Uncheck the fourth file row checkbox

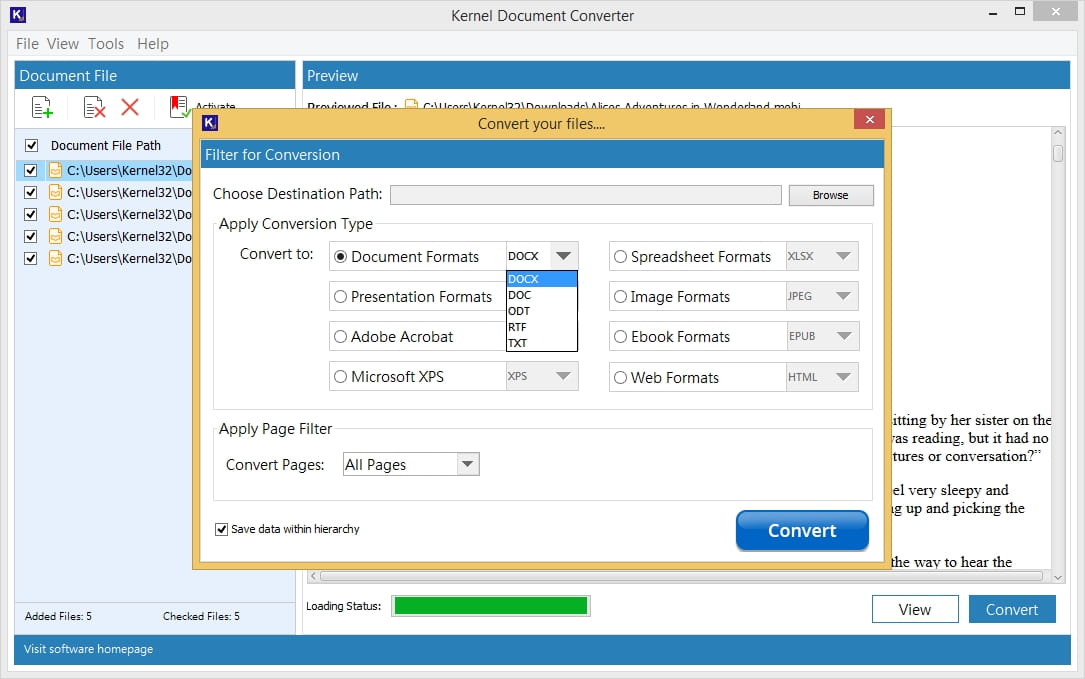tap(30, 237)
